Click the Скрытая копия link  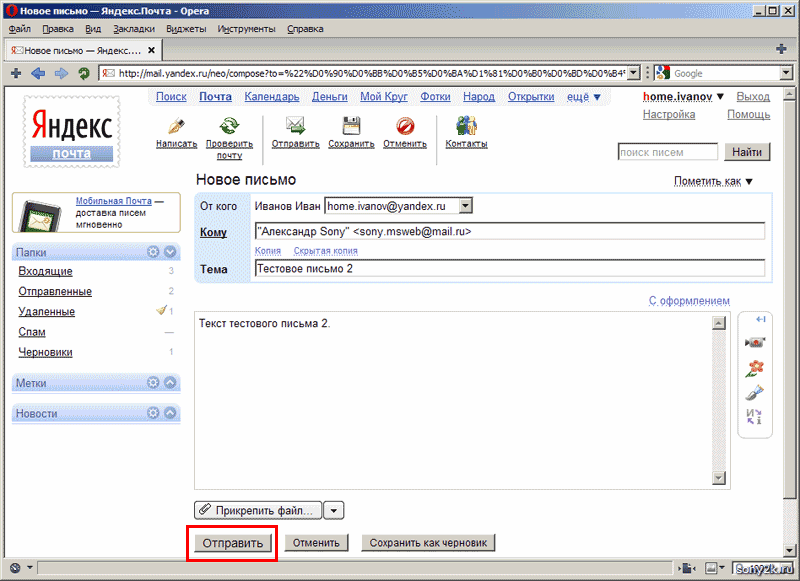point(326,250)
